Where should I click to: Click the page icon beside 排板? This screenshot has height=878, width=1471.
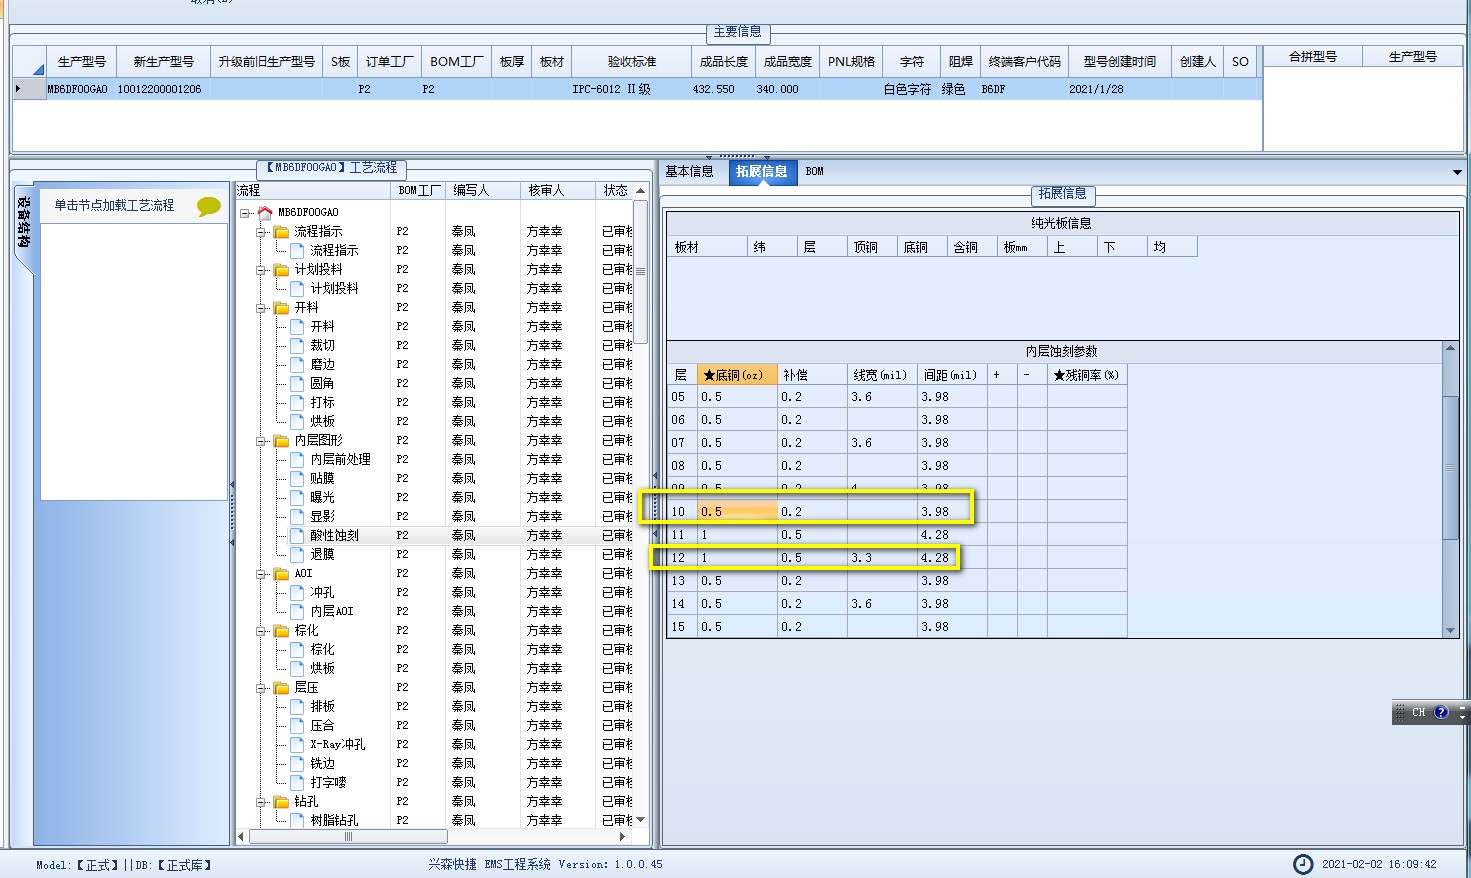pyautogui.click(x=297, y=706)
